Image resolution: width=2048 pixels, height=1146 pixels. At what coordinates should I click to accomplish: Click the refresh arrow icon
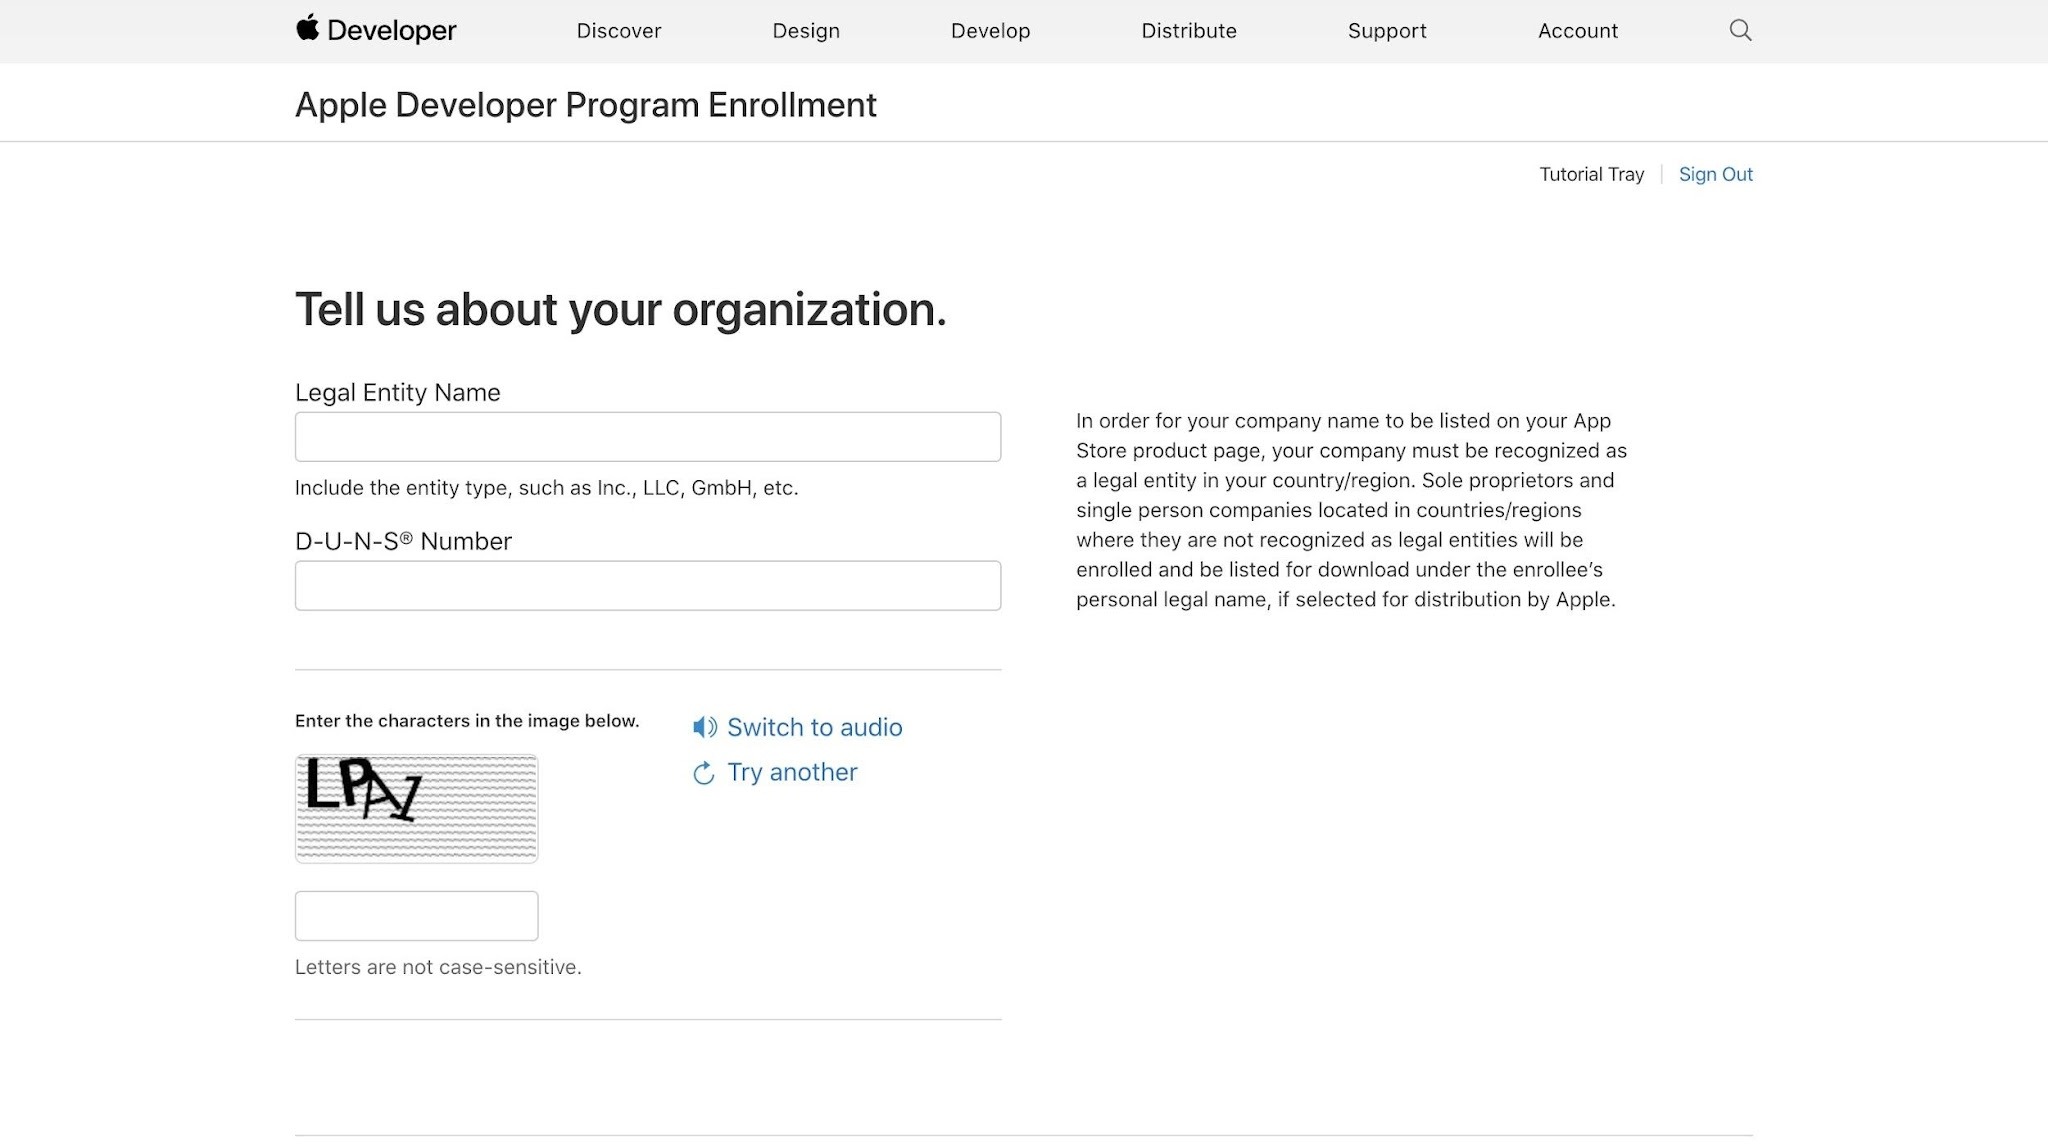click(704, 773)
